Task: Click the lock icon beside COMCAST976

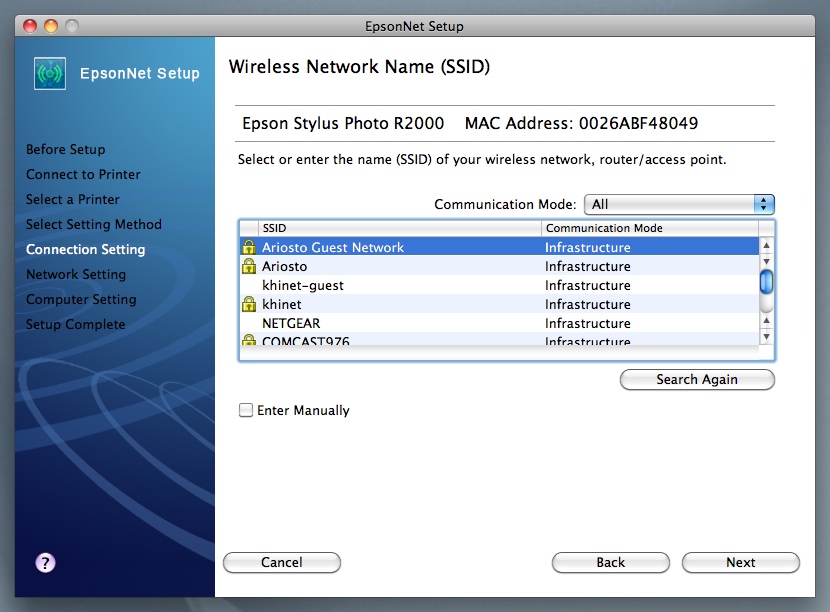Action: click(249, 341)
